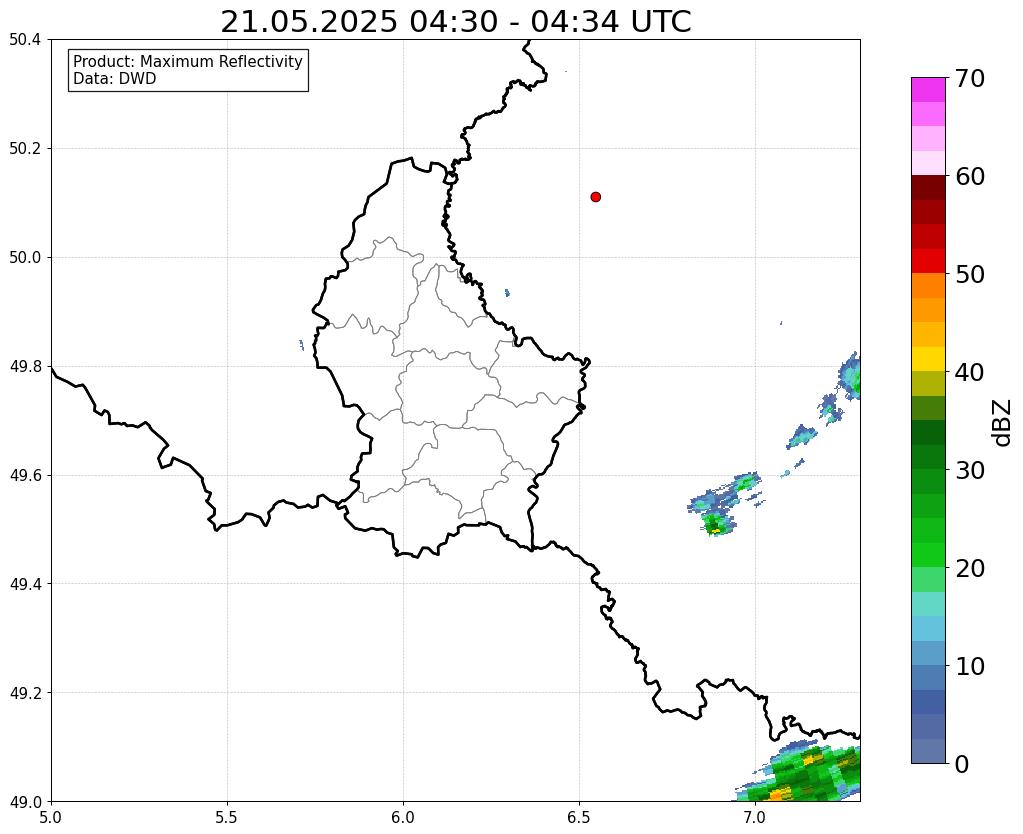Click the dBZ colorbar axis label
The image size is (1023, 834).
click(x=1003, y=423)
